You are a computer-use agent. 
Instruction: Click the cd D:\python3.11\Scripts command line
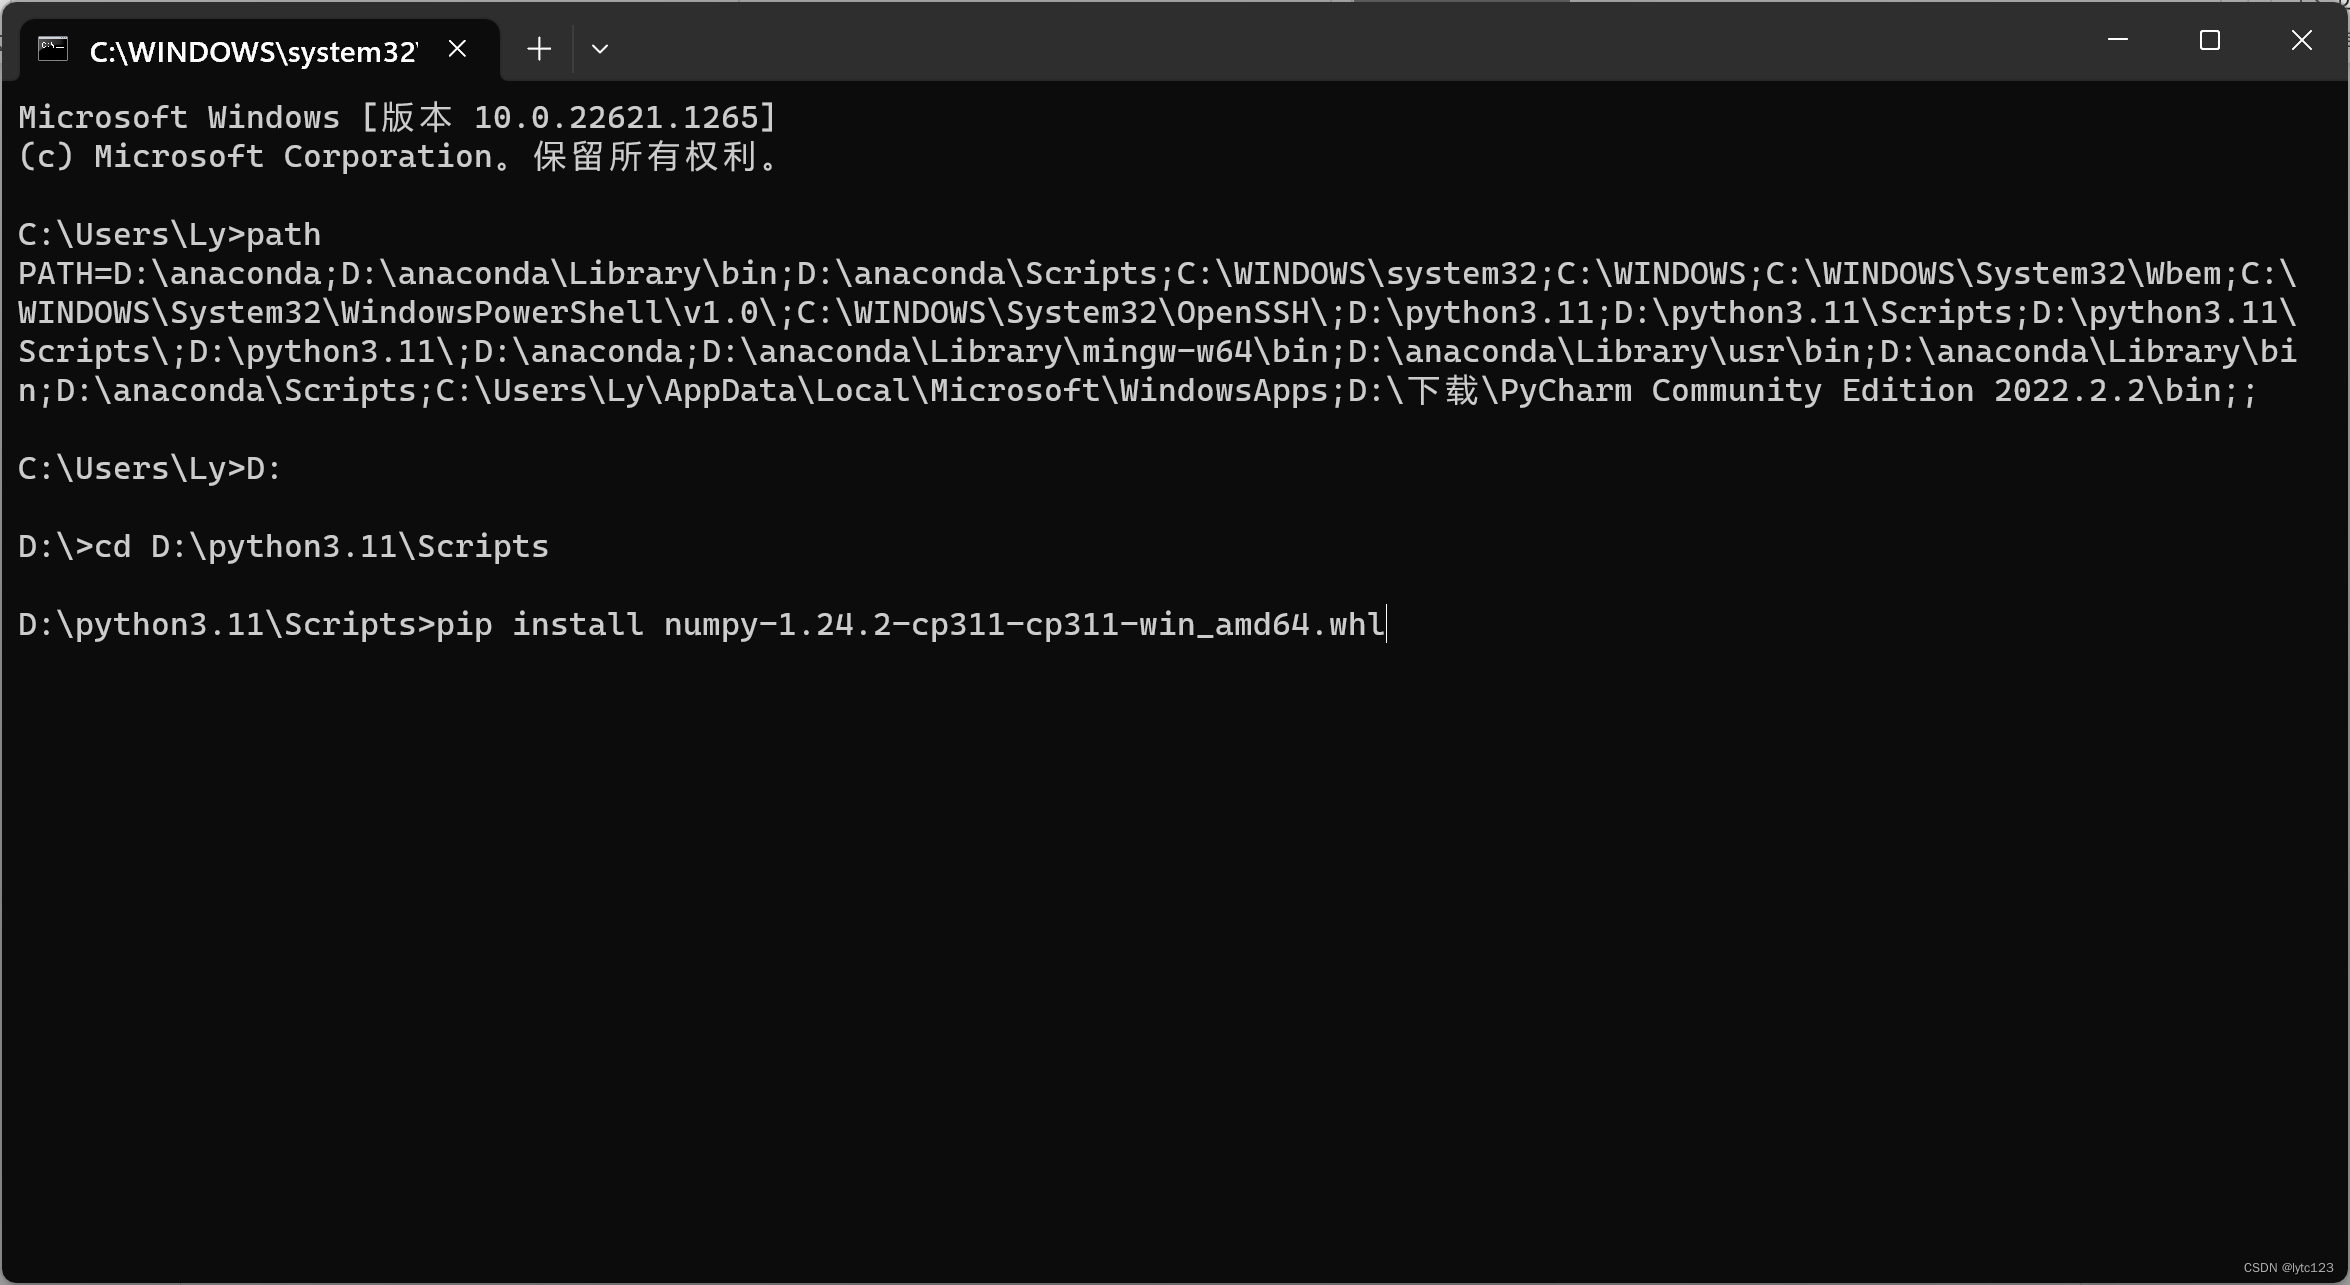pos(282,545)
